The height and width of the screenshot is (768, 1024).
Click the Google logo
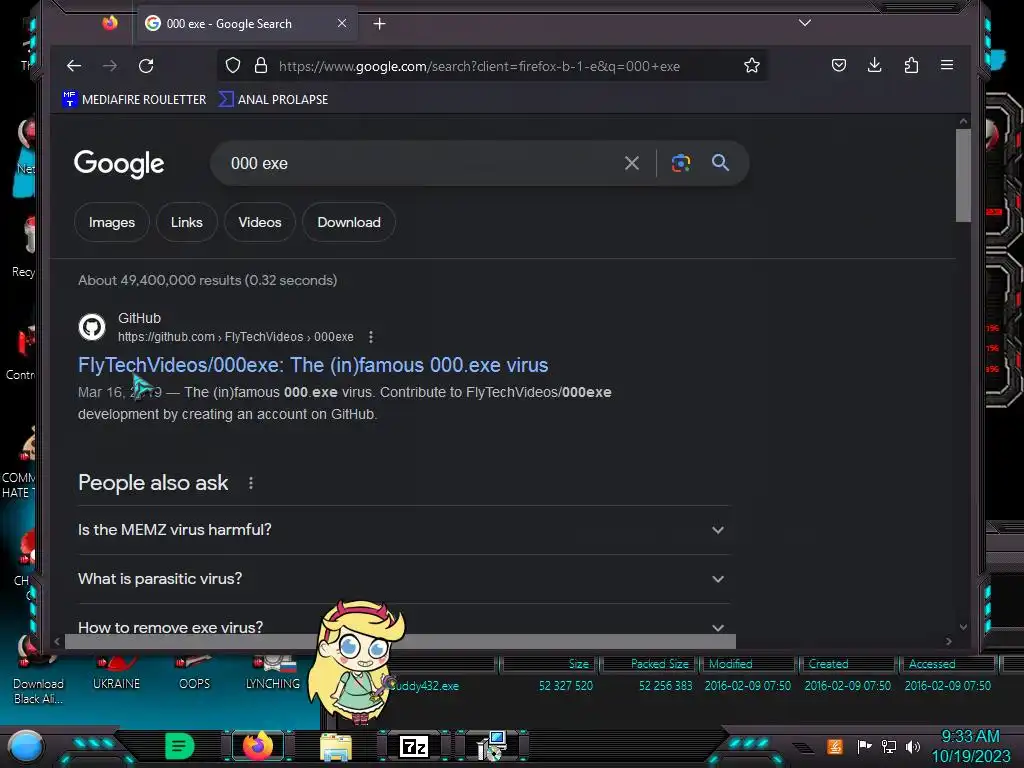[119, 163]
